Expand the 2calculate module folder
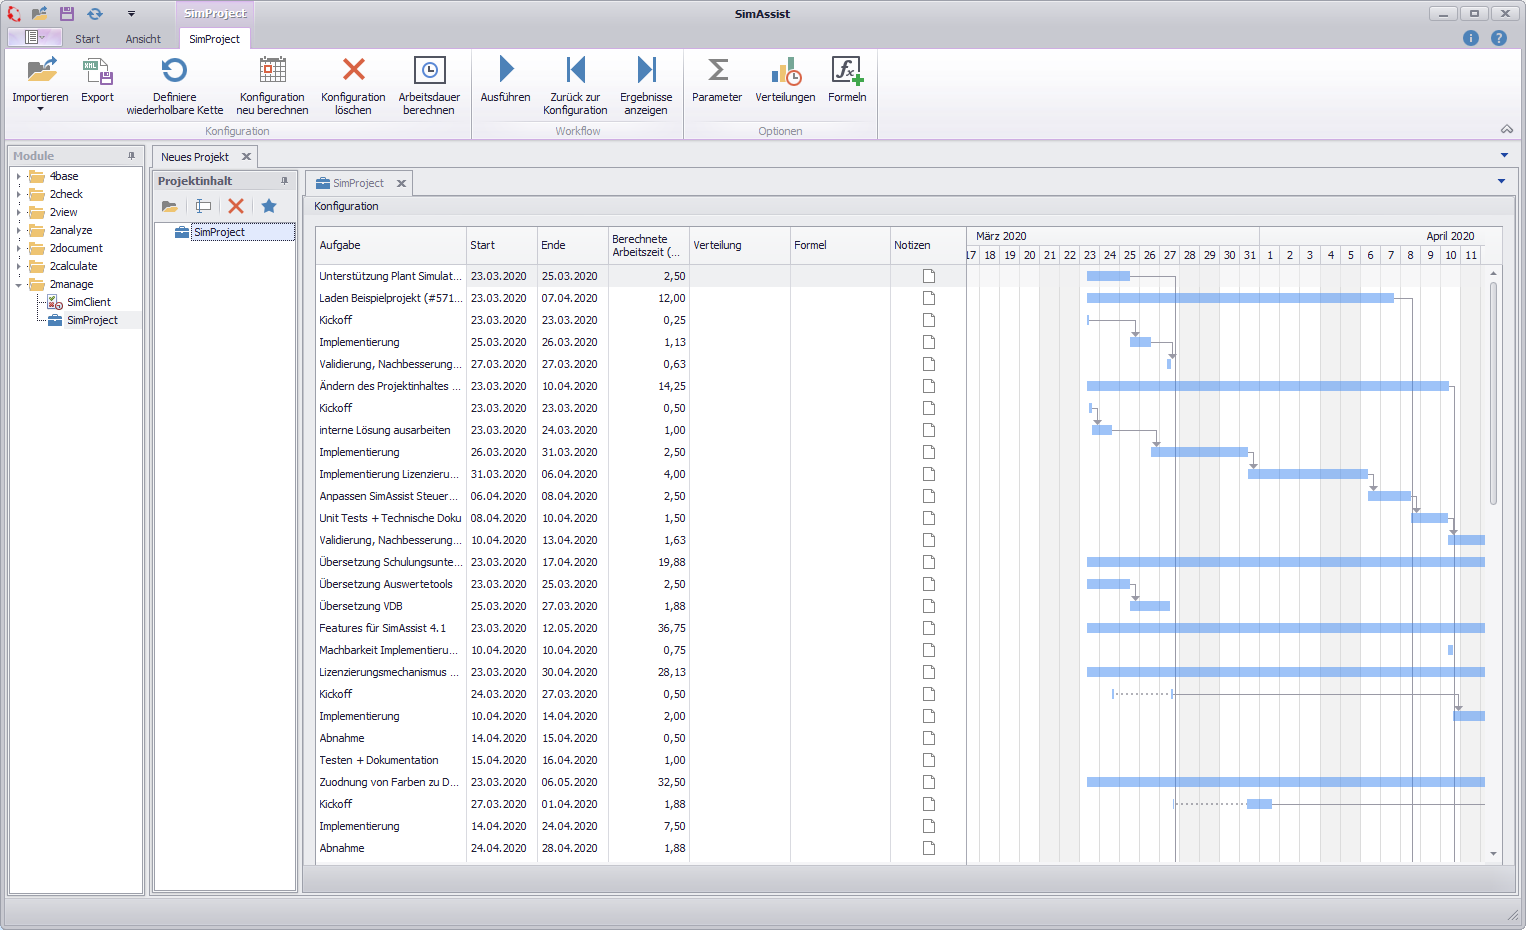This screenshot has width=1526, height=930. click(18, 266)
